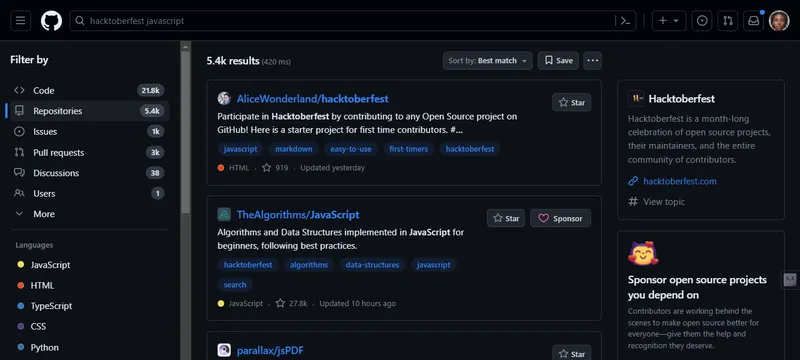This screenshot has width=800, height=360.
Task: Sponsor the TheAlgorithms/JavaScript repository
Action: click(560, 218)
